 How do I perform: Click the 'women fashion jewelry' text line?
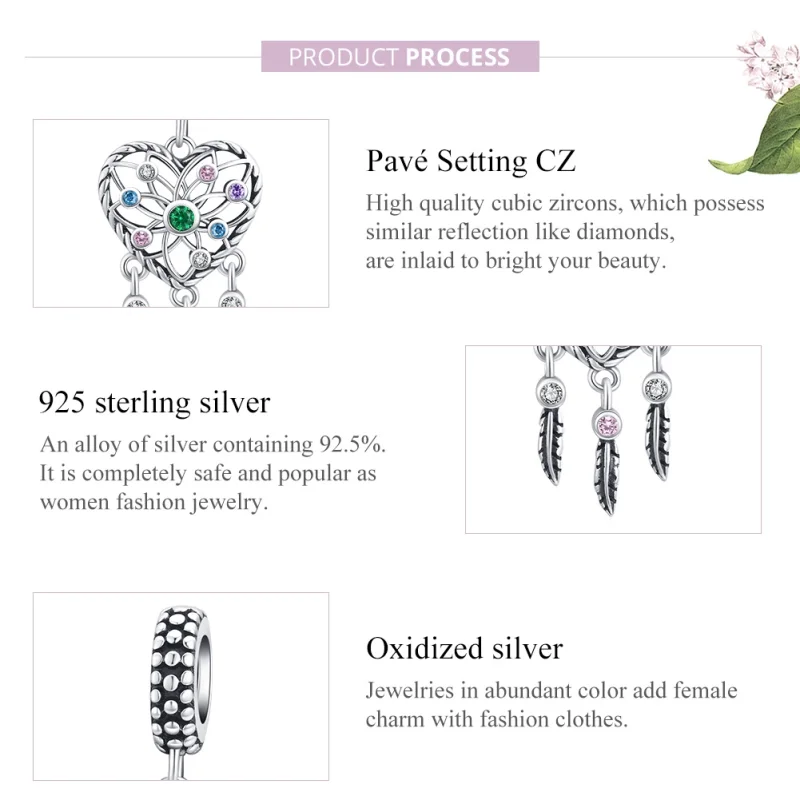[155, 502]
